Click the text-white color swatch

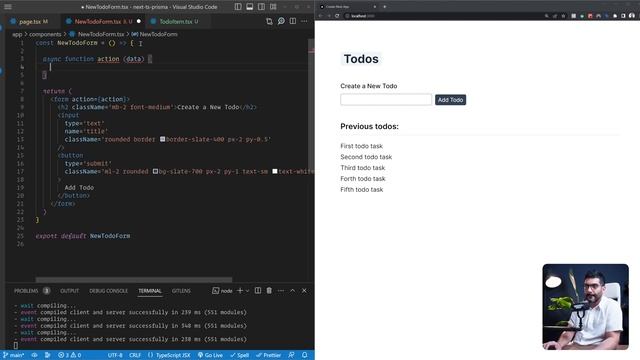click(x=275, y=171)
